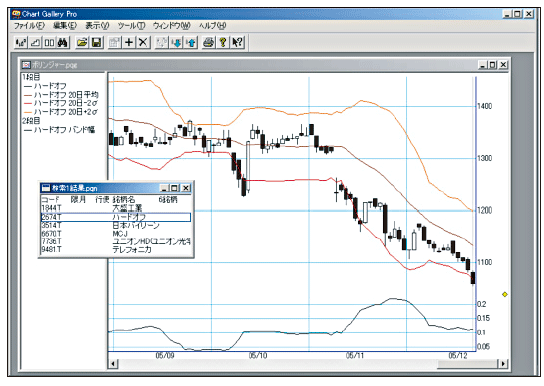The width and height of the screenshot is (544, 386).
Task: Click the yellow diamond marker beside chart
Action: tap(505, 294)
